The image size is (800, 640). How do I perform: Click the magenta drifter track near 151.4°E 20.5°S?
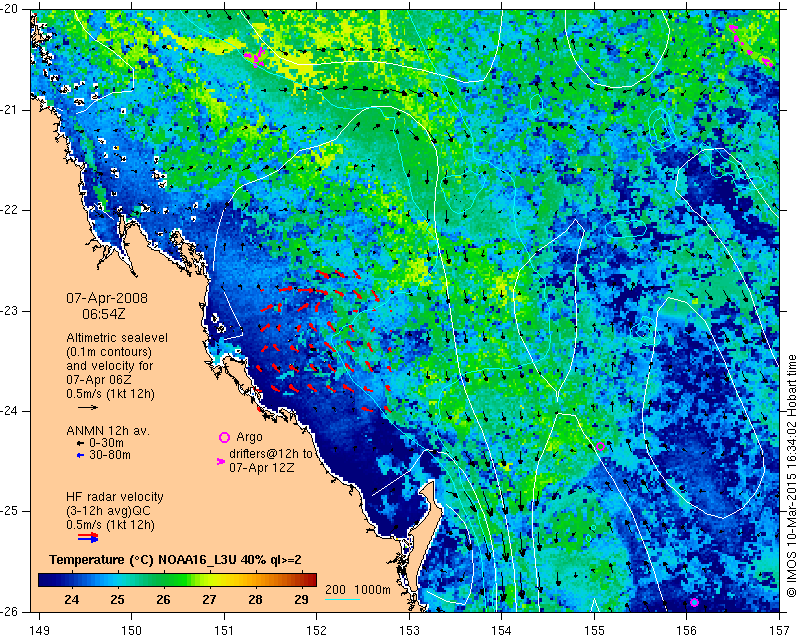coord(256,57)
